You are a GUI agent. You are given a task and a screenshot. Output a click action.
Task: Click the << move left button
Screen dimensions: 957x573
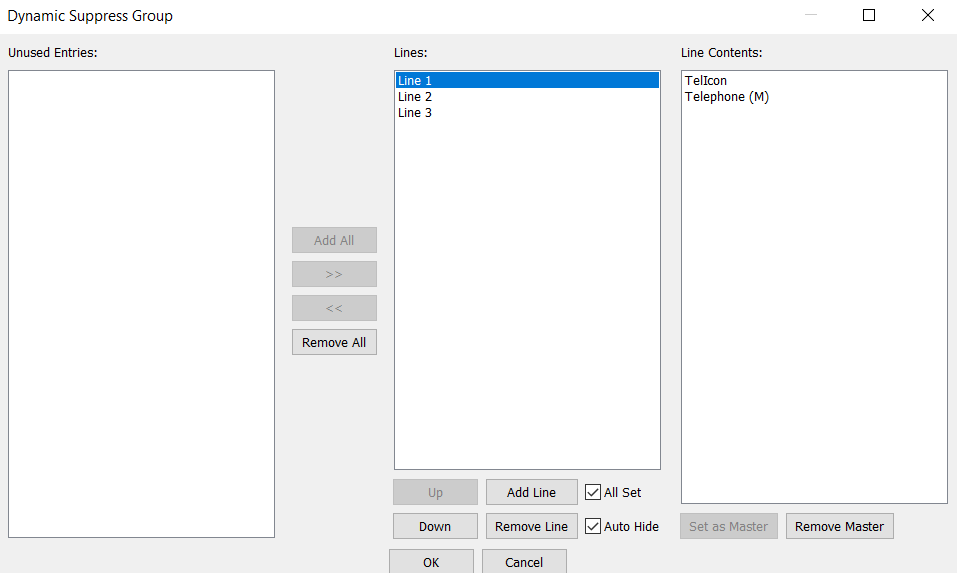coord(334,308)
